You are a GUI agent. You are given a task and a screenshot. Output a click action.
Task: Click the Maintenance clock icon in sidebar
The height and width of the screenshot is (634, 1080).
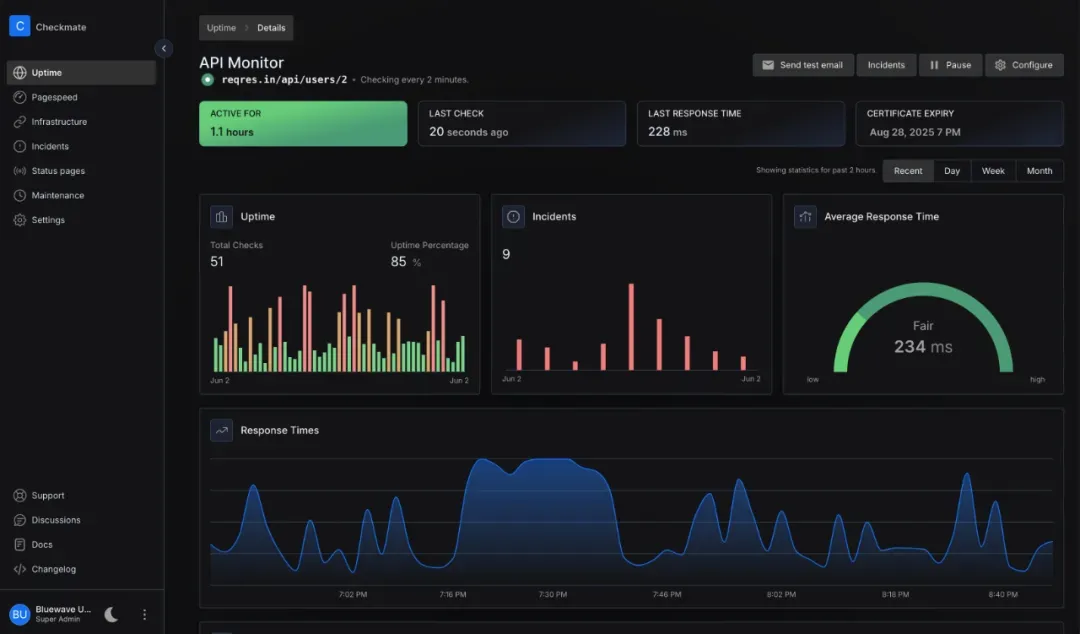pos(20,195)
